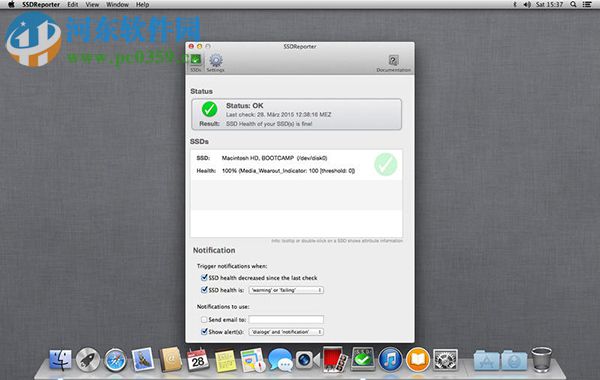Click the faded green checkmark in SSD row
Image resolution: width=600 pixels, height=380 pixels.
[385, 164]
